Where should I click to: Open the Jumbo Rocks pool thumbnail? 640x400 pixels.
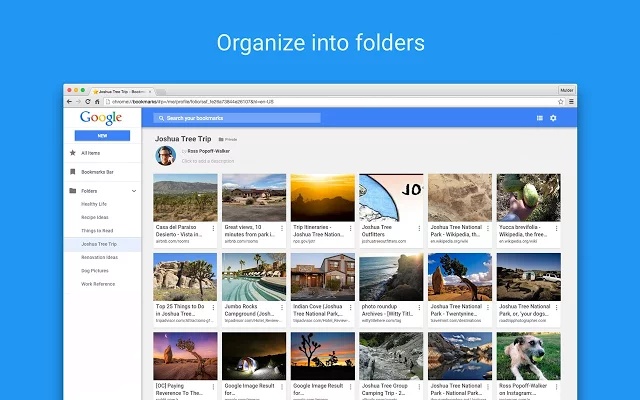pos(254,277)
